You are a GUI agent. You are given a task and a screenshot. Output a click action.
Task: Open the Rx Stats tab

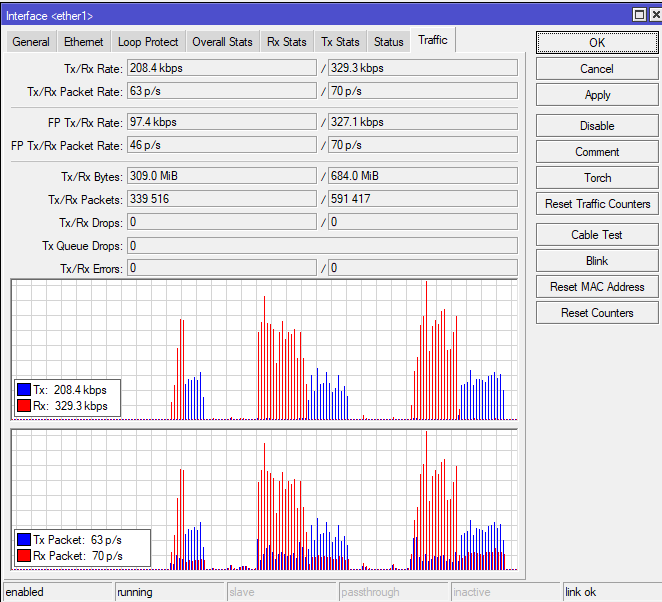[x=287, y=42]
